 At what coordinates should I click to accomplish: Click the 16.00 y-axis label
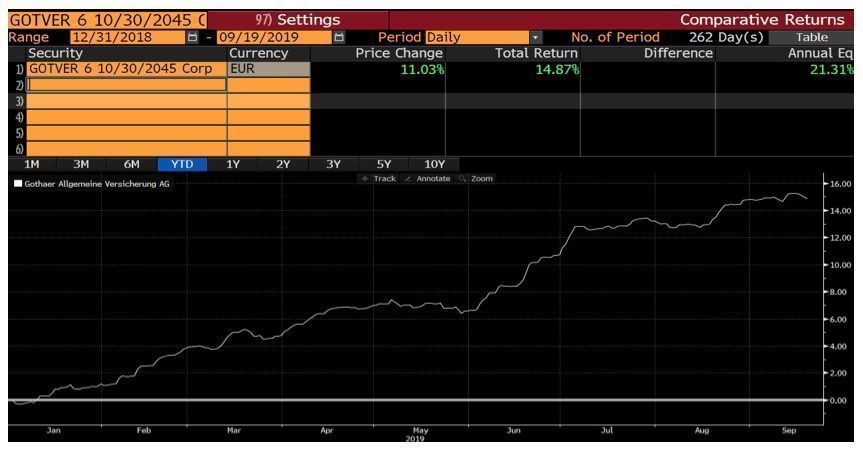pyautogui.click(x=840, y=184)
